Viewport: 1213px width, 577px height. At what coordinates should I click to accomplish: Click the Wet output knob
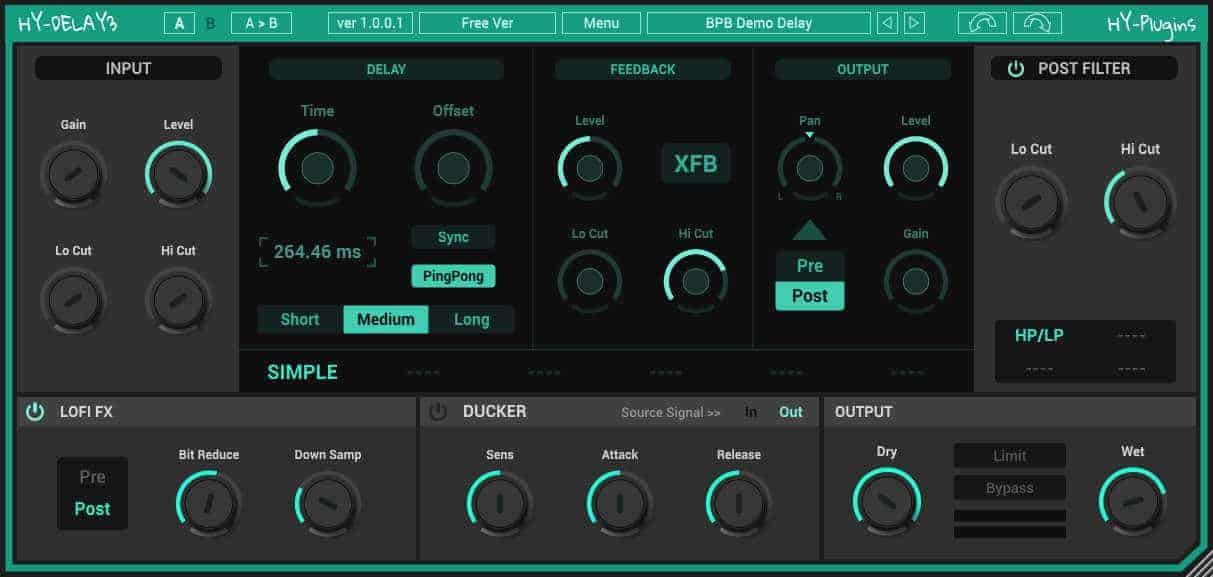(x=1133, y=501)
